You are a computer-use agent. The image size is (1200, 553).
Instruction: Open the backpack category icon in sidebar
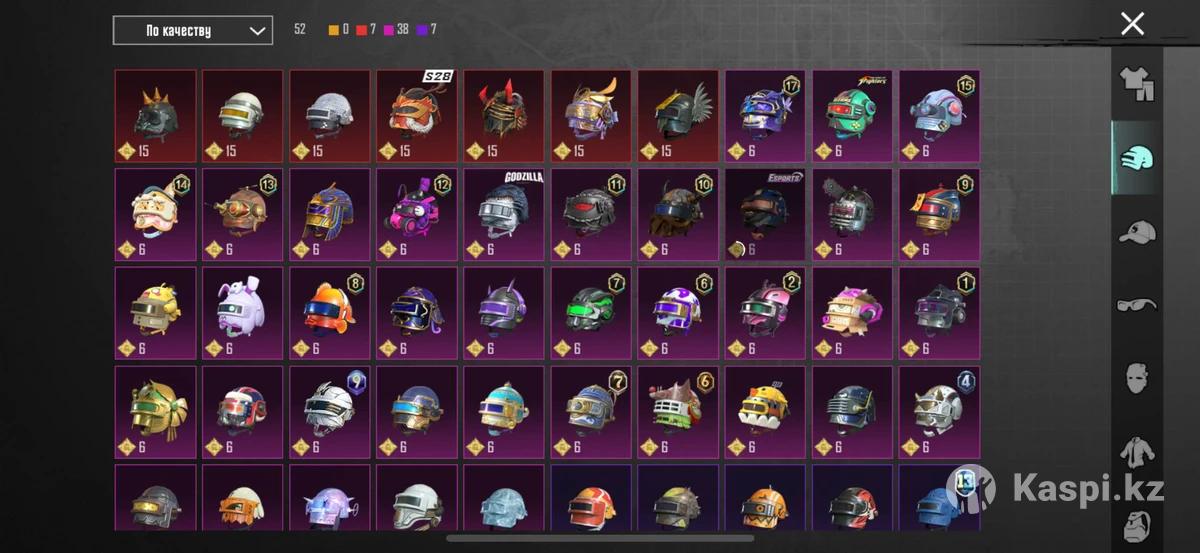(1136, 523)
